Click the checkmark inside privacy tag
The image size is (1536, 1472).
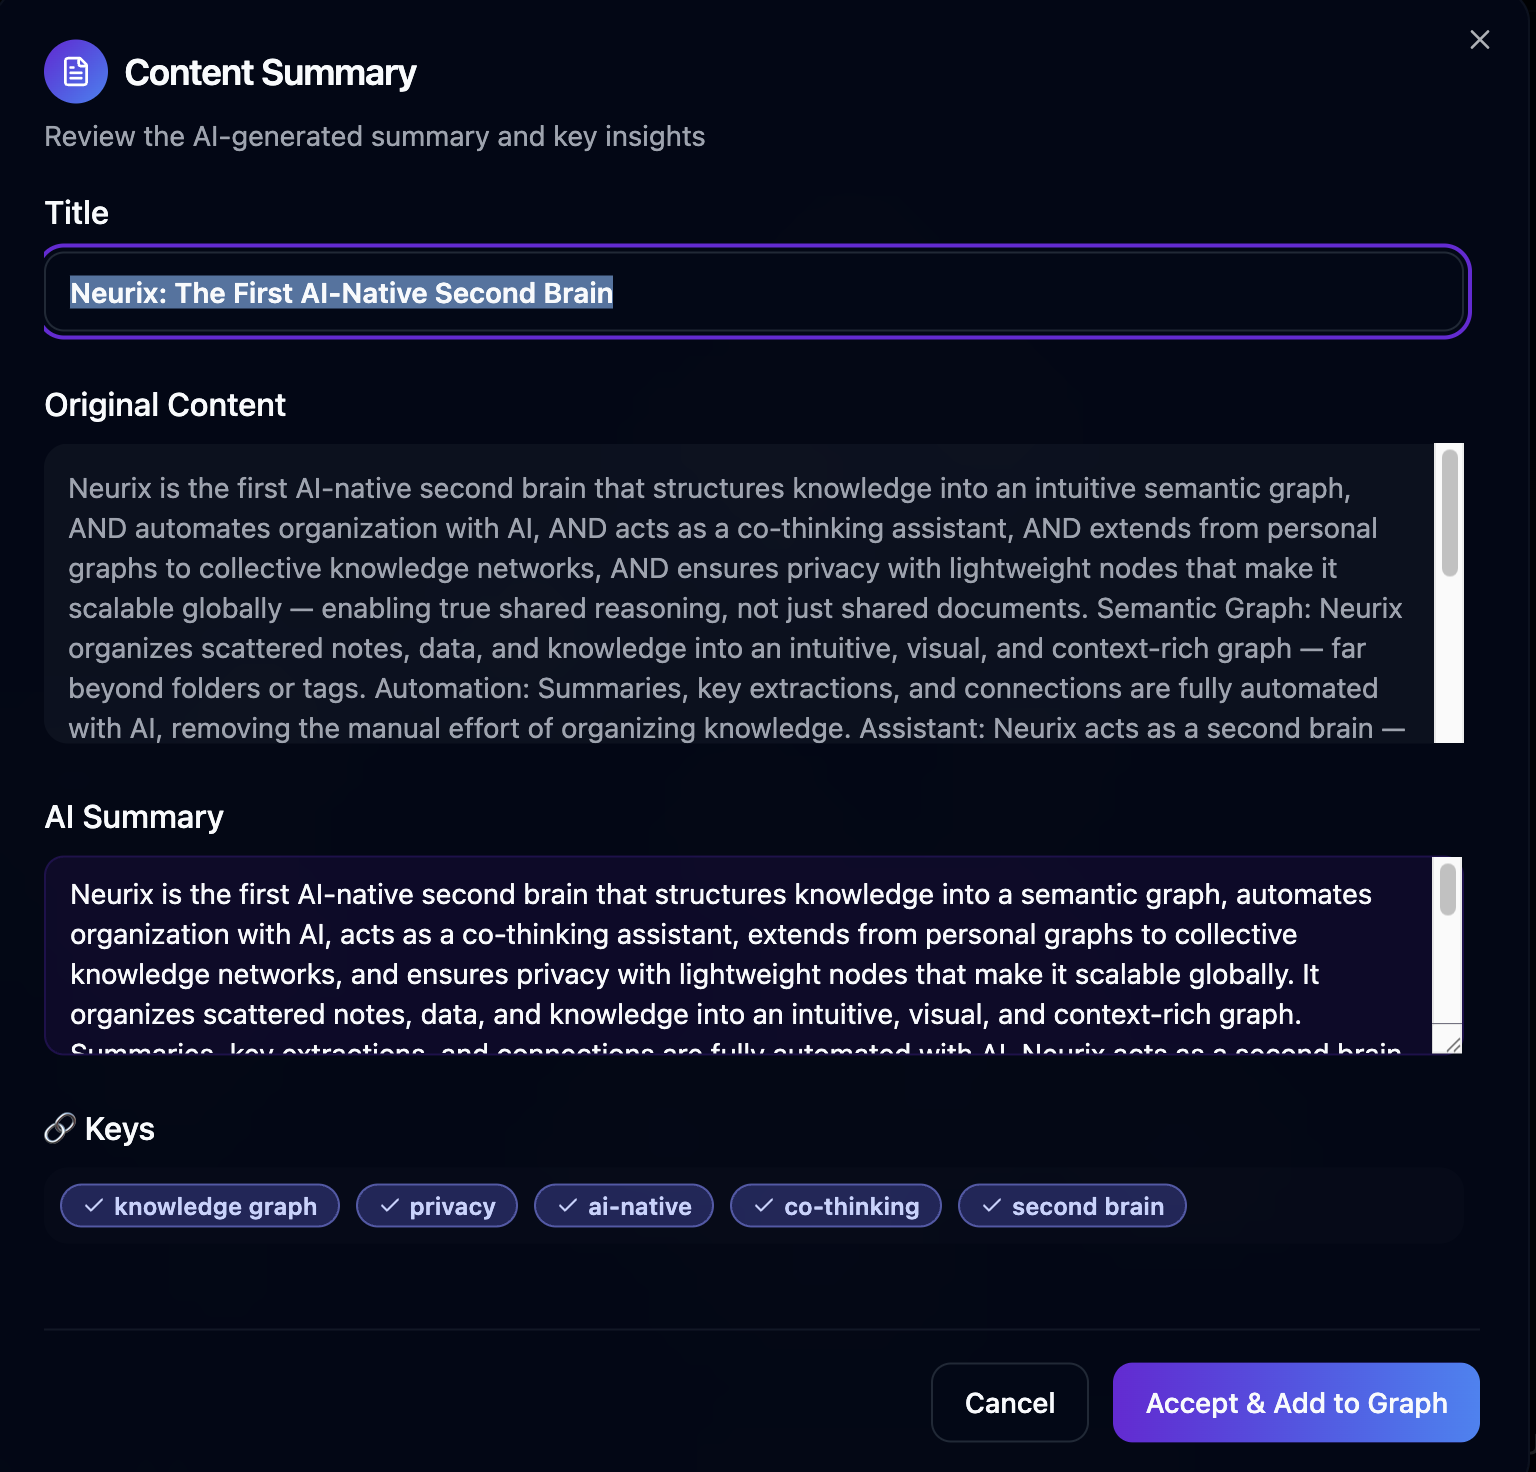tap(388, 1206)
